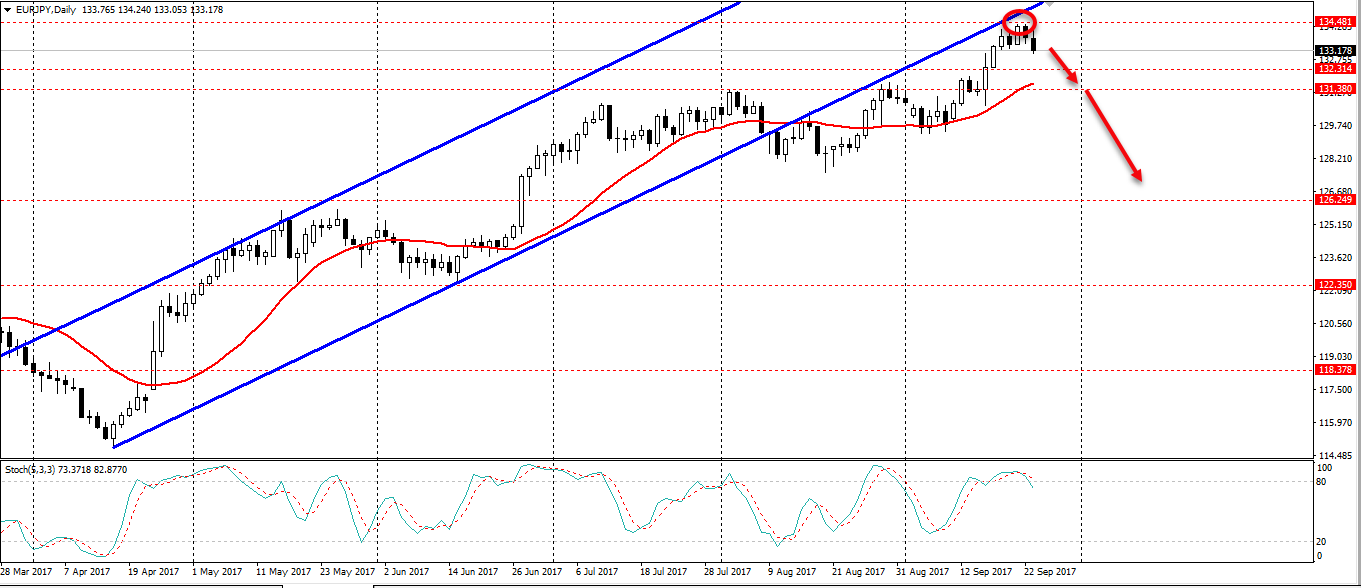Image resolution: width=1361 pixels, height=588 pixels.
Task: Click the 26 Jun 2017 date label
Action: (538, 572)
